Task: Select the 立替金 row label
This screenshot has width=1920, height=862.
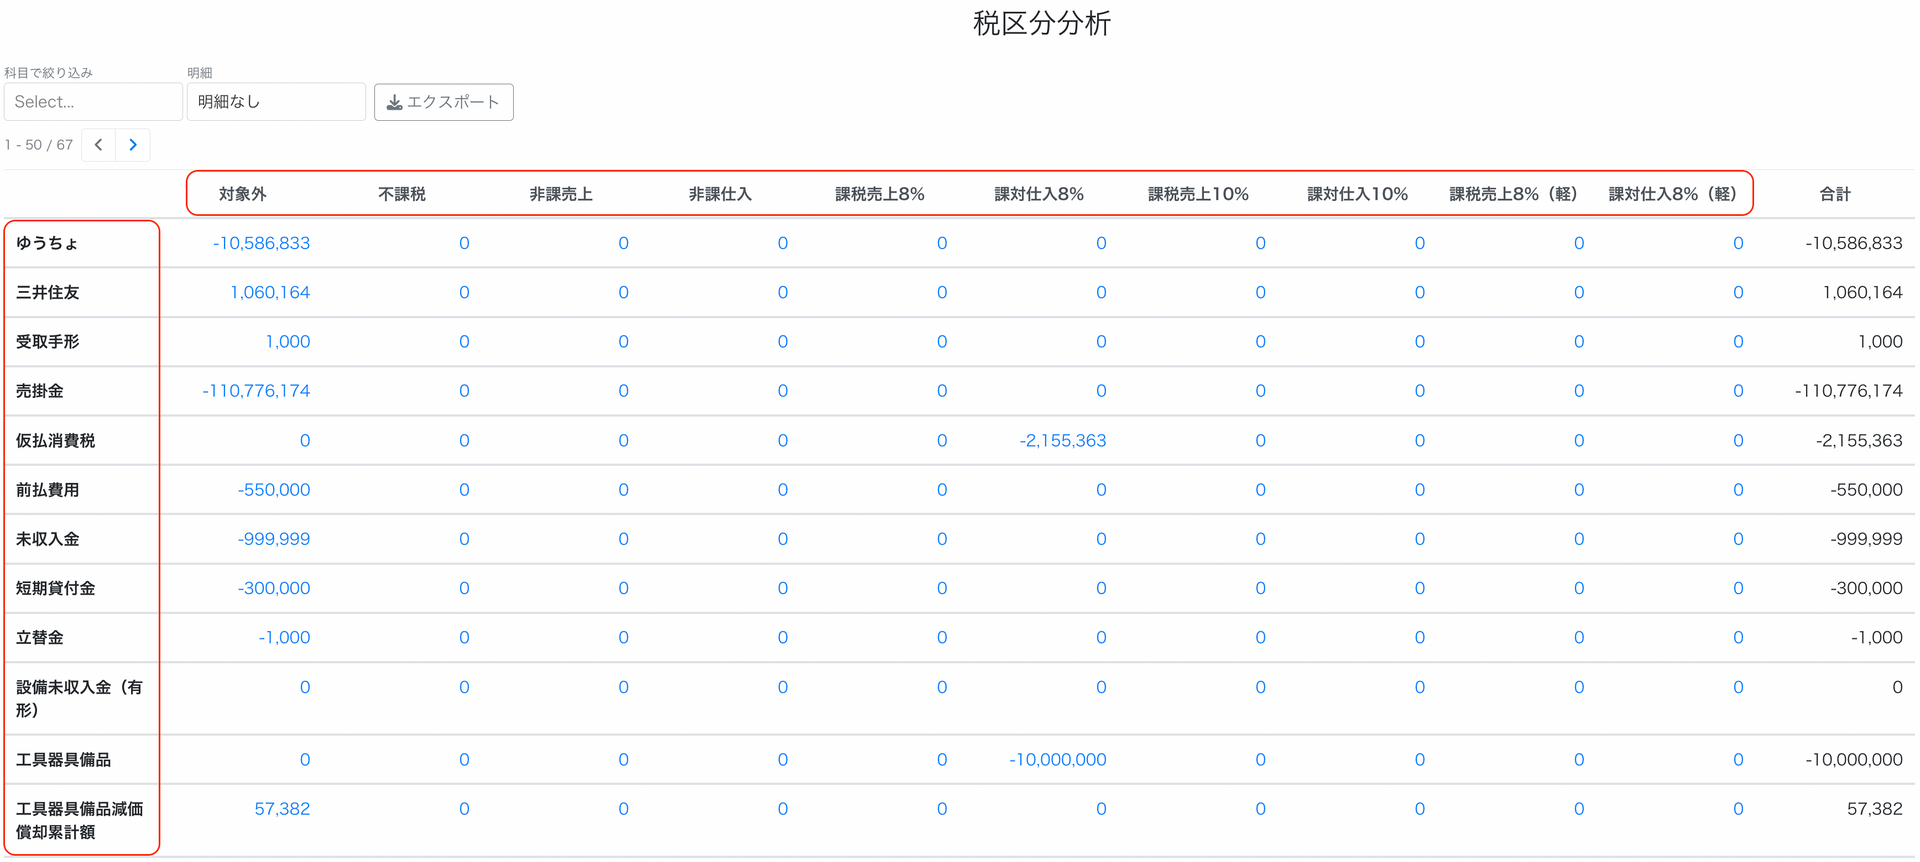Action: (x=39, y=637)
